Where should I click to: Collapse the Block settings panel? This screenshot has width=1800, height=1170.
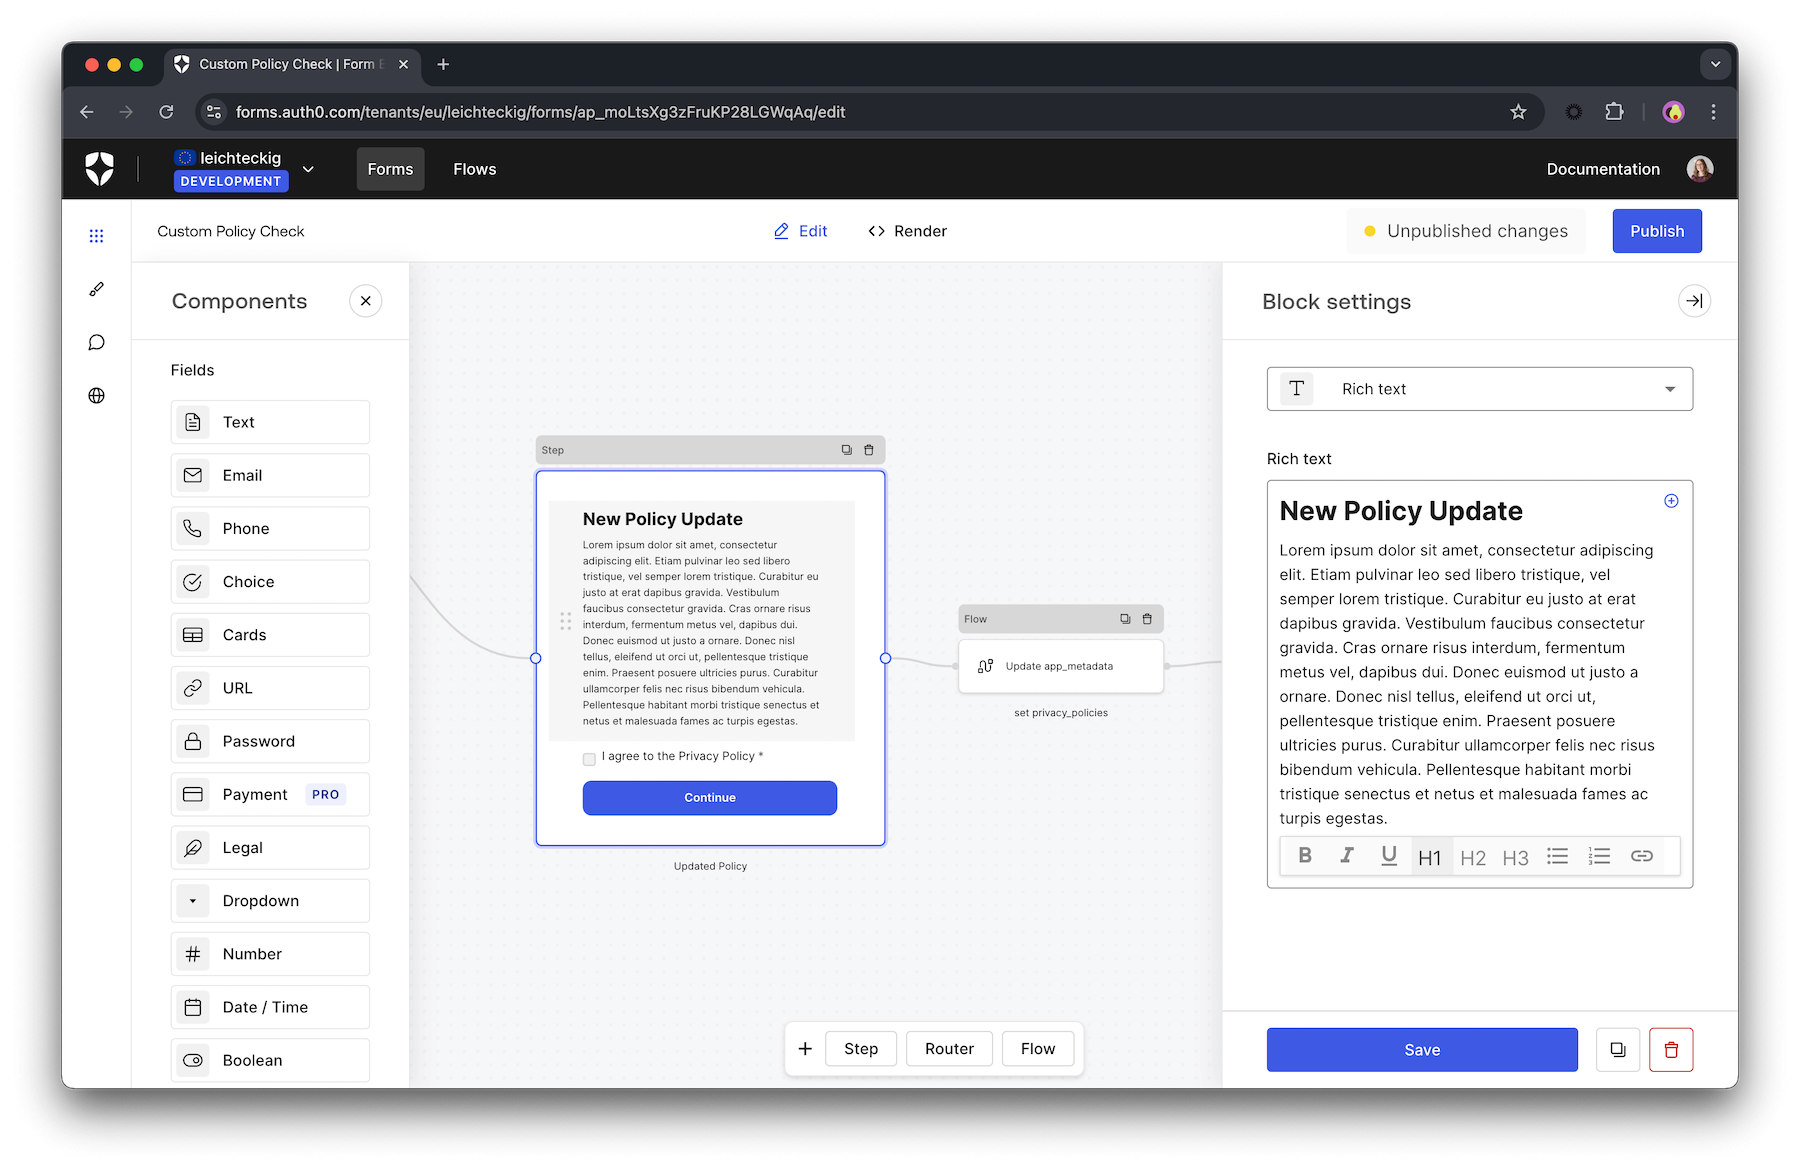(x=1694, y=301)
